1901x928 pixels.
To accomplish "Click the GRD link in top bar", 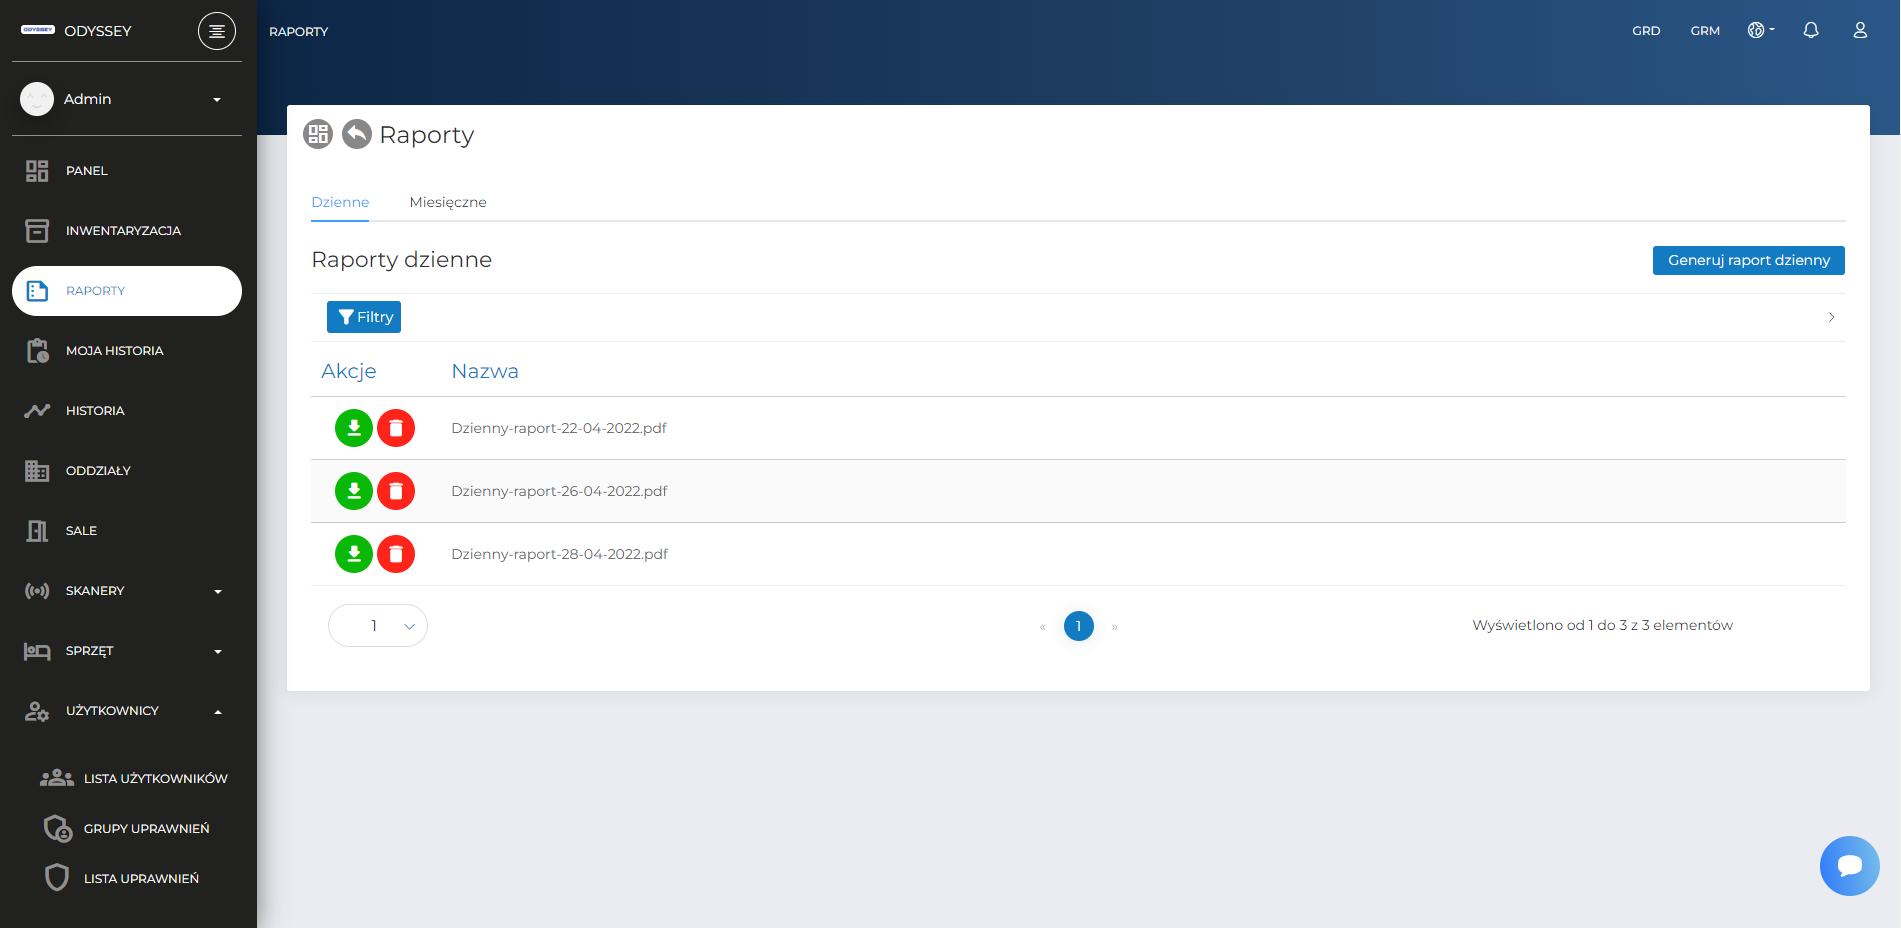I will click(x=1646, y=31).
